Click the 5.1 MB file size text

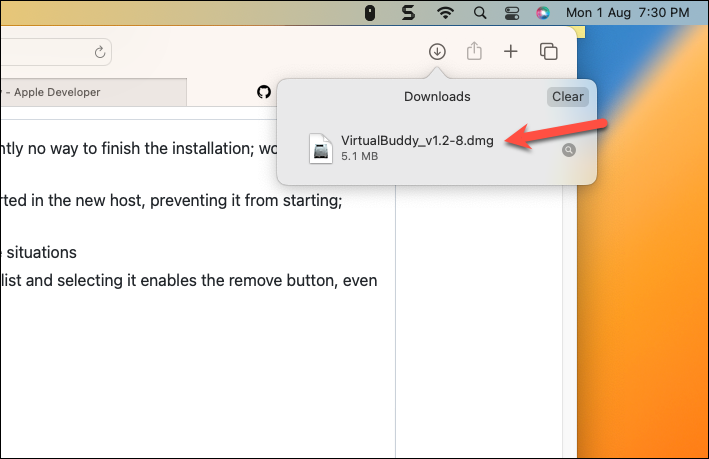tap(359, 156)
